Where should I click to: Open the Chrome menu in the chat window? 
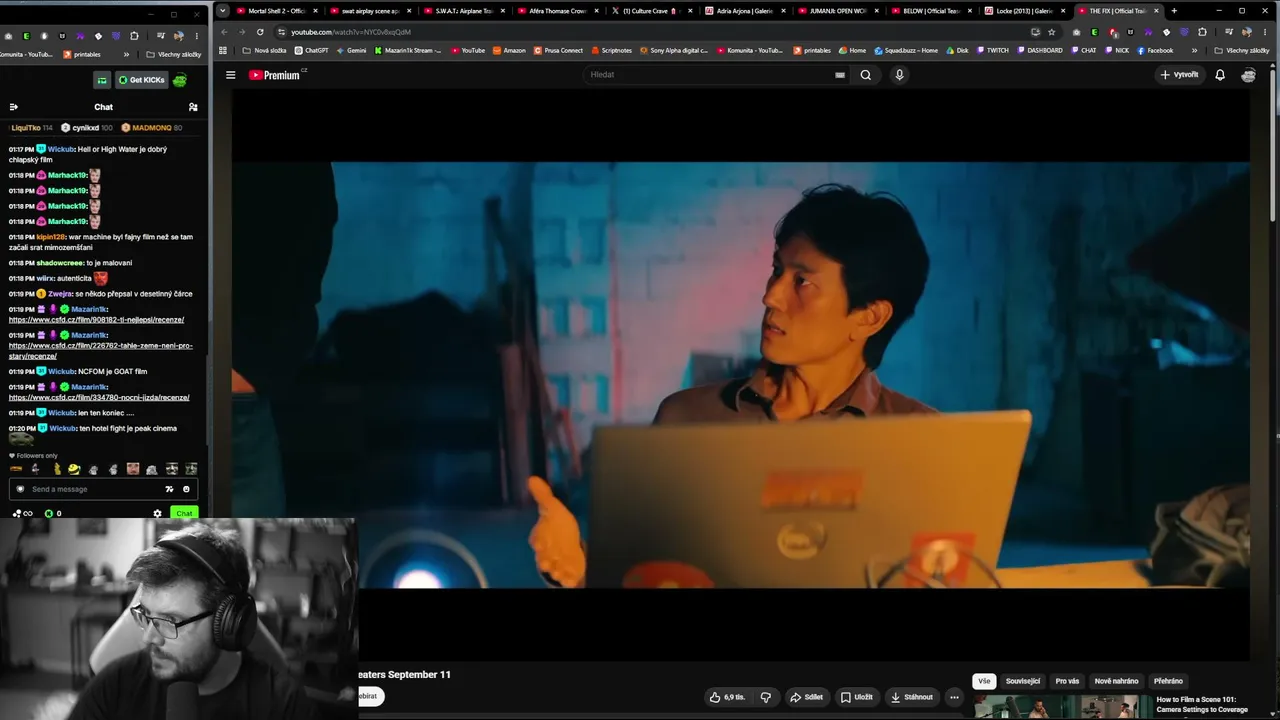[196, 36]
